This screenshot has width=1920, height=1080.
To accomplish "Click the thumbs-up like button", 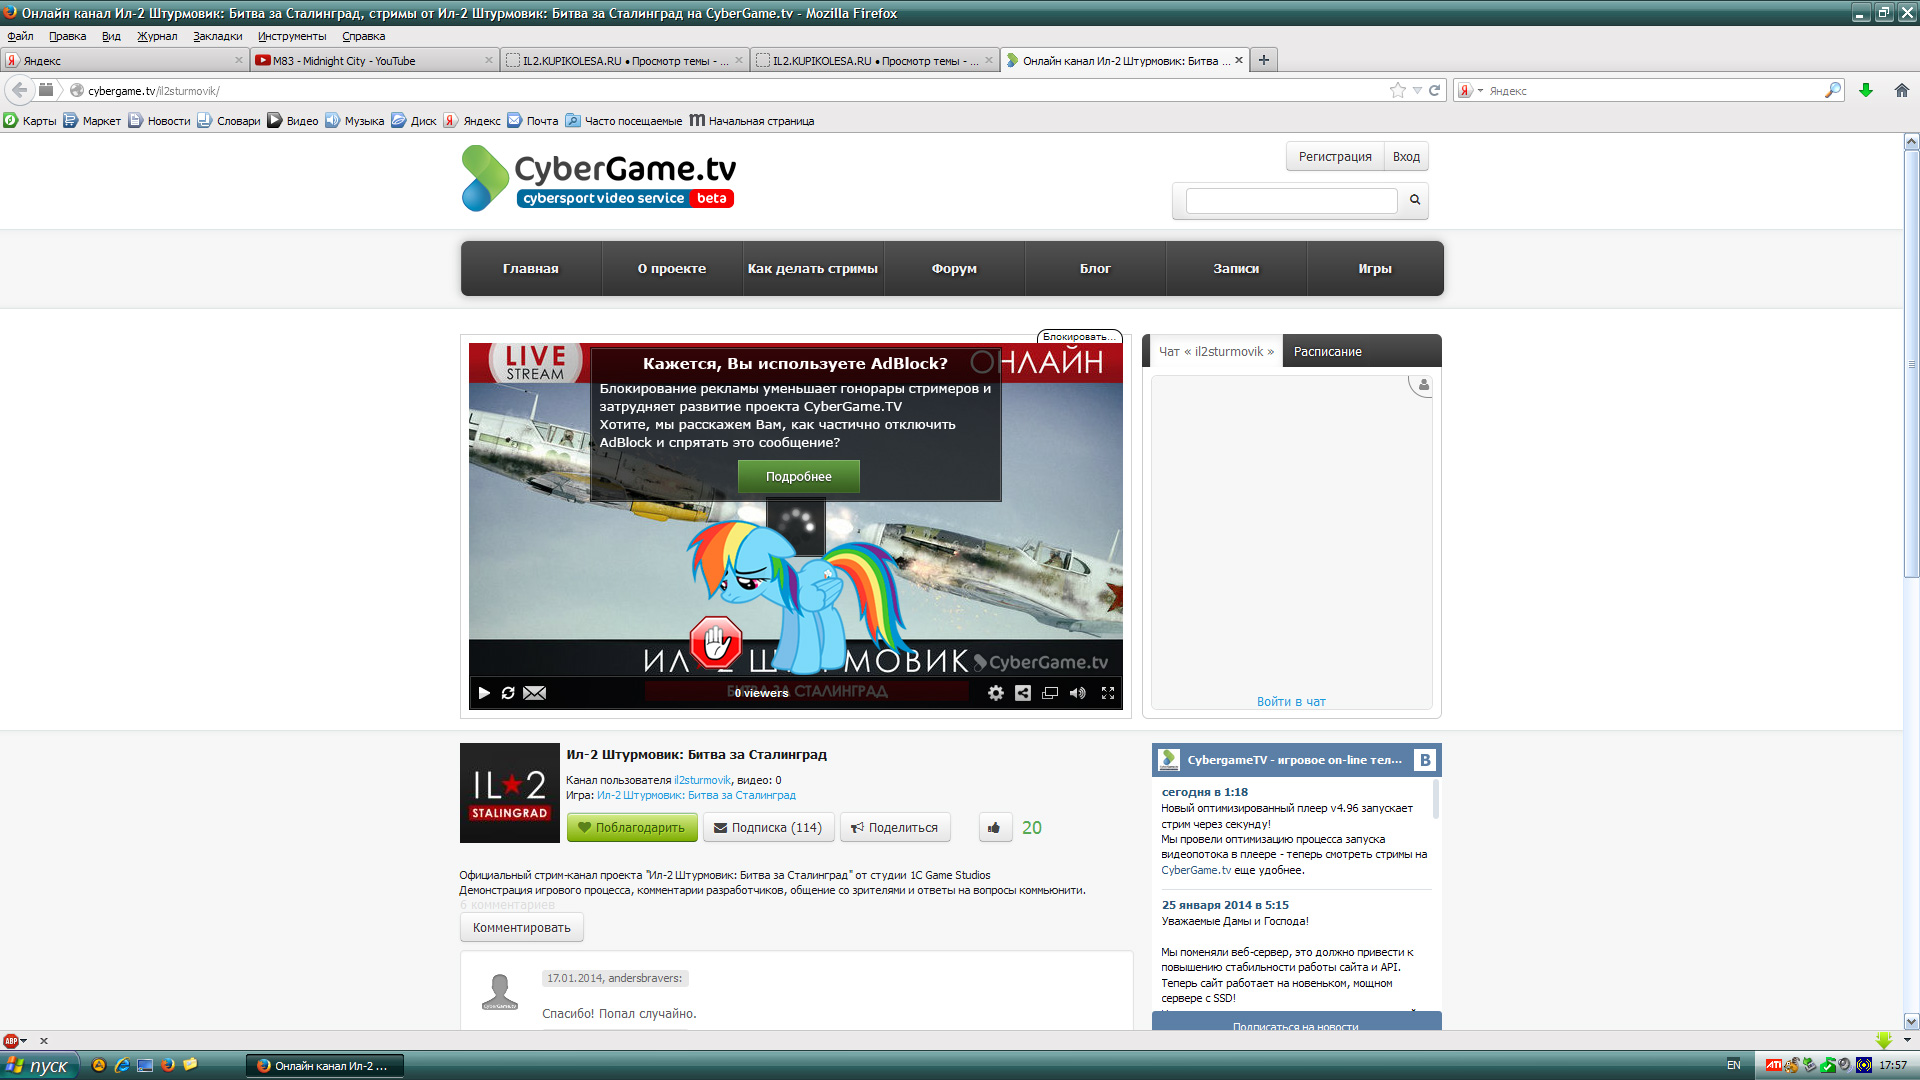I will (x=994, y=828).
